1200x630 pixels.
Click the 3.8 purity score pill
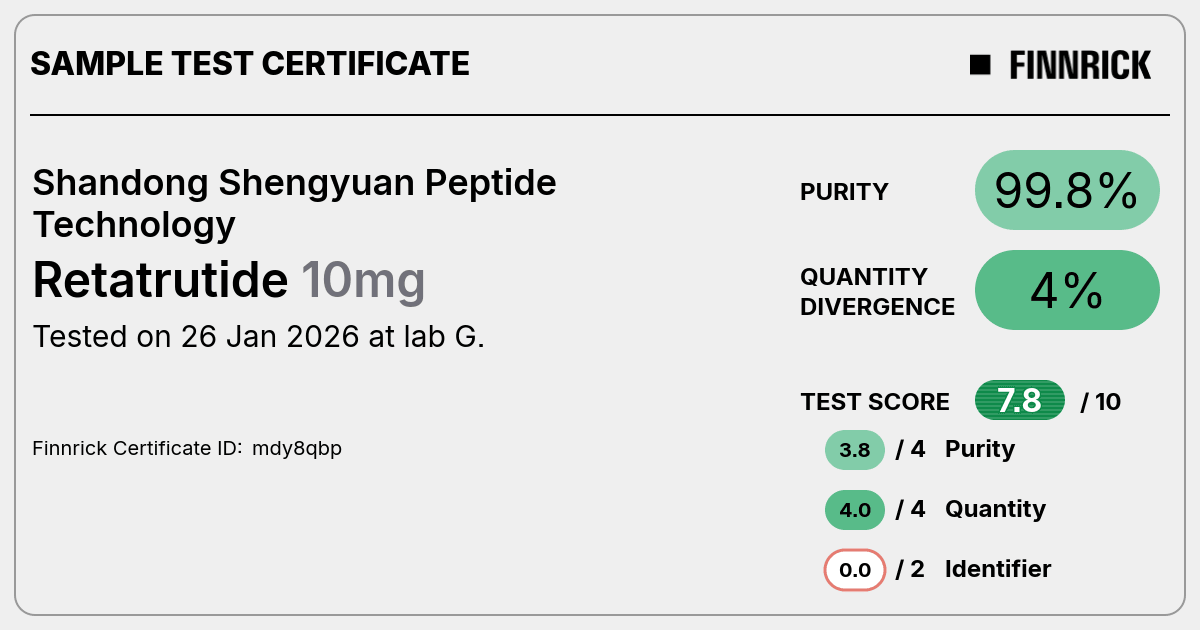855,450
